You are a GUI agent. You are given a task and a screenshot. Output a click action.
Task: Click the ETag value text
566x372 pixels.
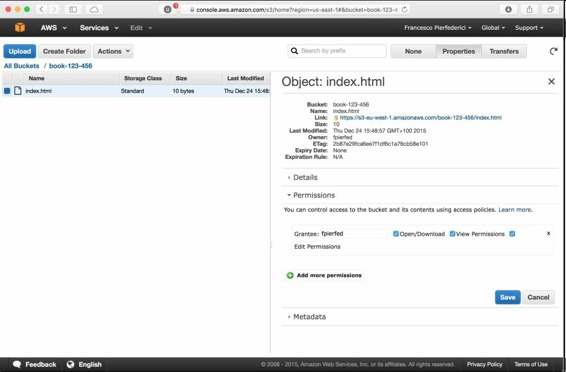380,144
